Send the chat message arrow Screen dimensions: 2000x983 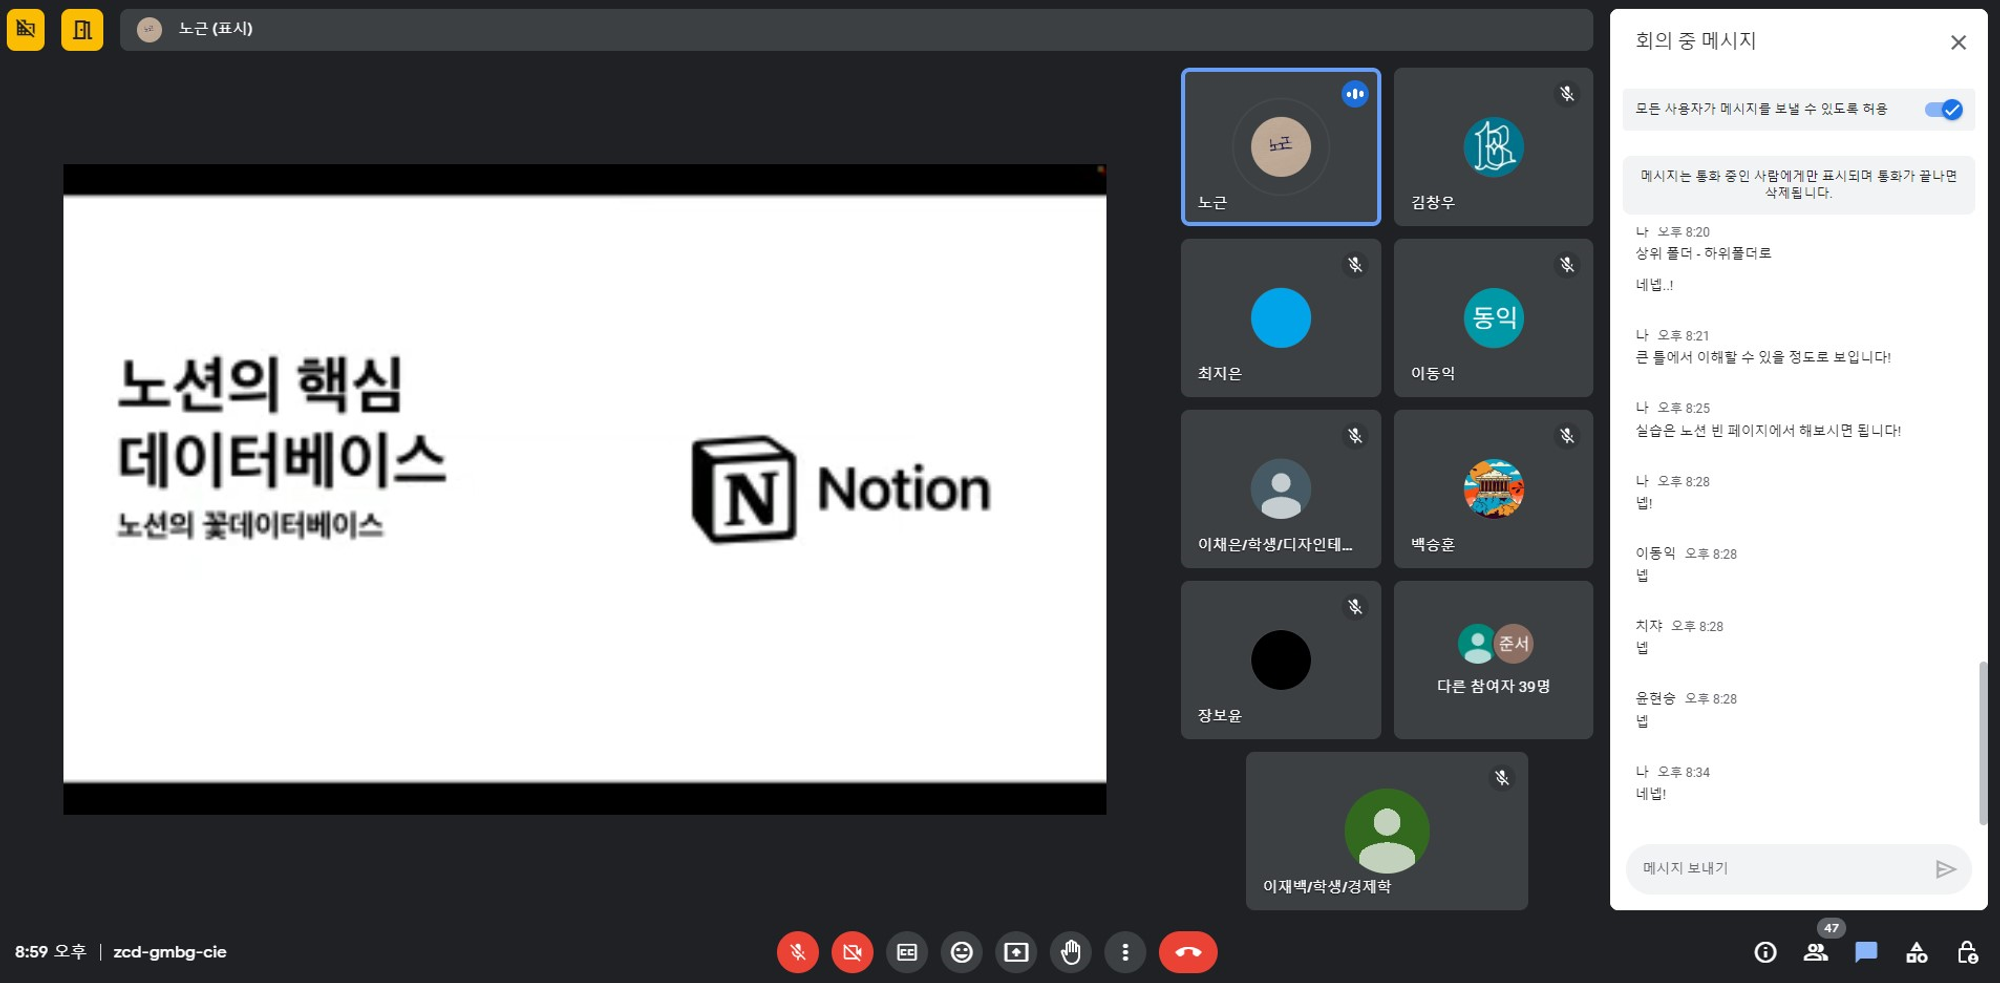coord(1945,869)
